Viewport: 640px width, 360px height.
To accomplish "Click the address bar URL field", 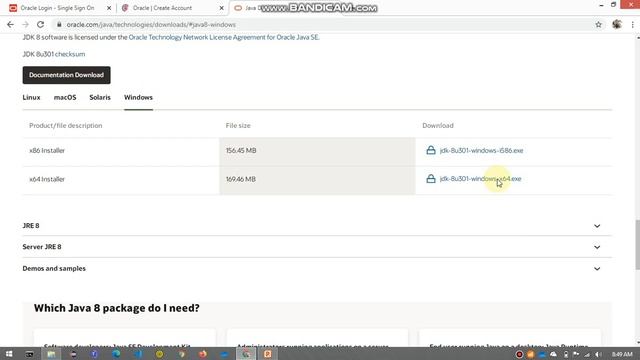I will [x=322, y=24].
